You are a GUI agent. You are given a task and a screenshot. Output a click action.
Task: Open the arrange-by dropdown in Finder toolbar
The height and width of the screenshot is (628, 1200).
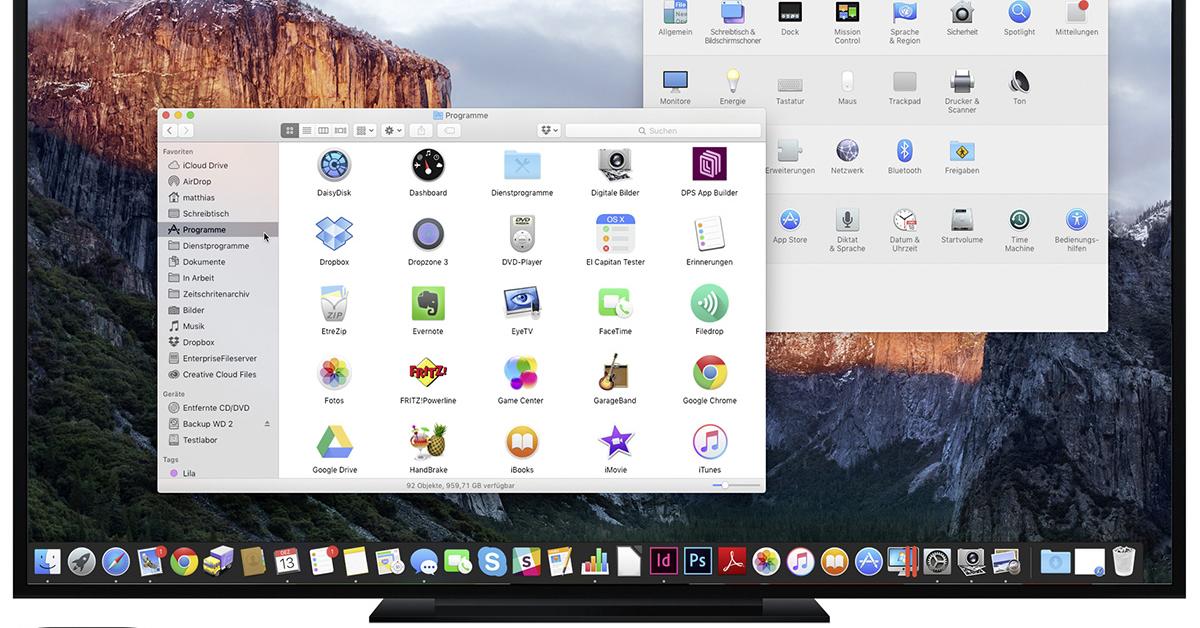click(x=365, y=131)
